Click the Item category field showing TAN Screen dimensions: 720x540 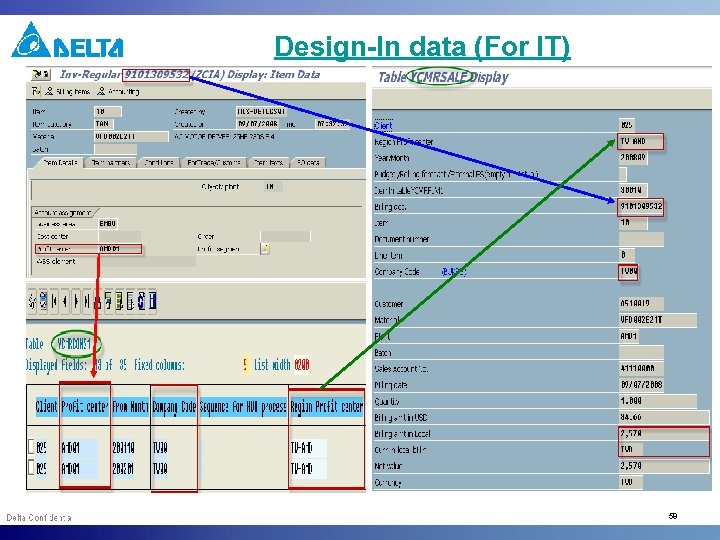[x=103, y=124]
